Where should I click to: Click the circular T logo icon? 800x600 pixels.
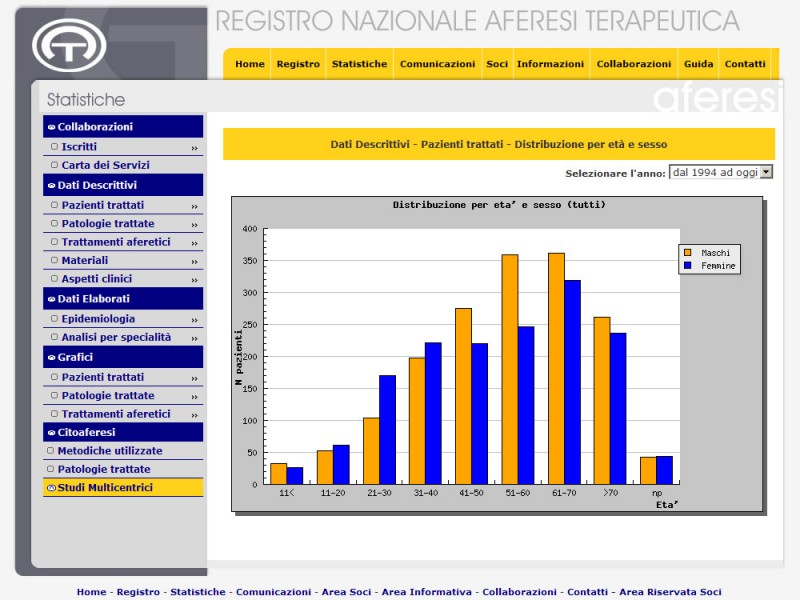[69, 45]
